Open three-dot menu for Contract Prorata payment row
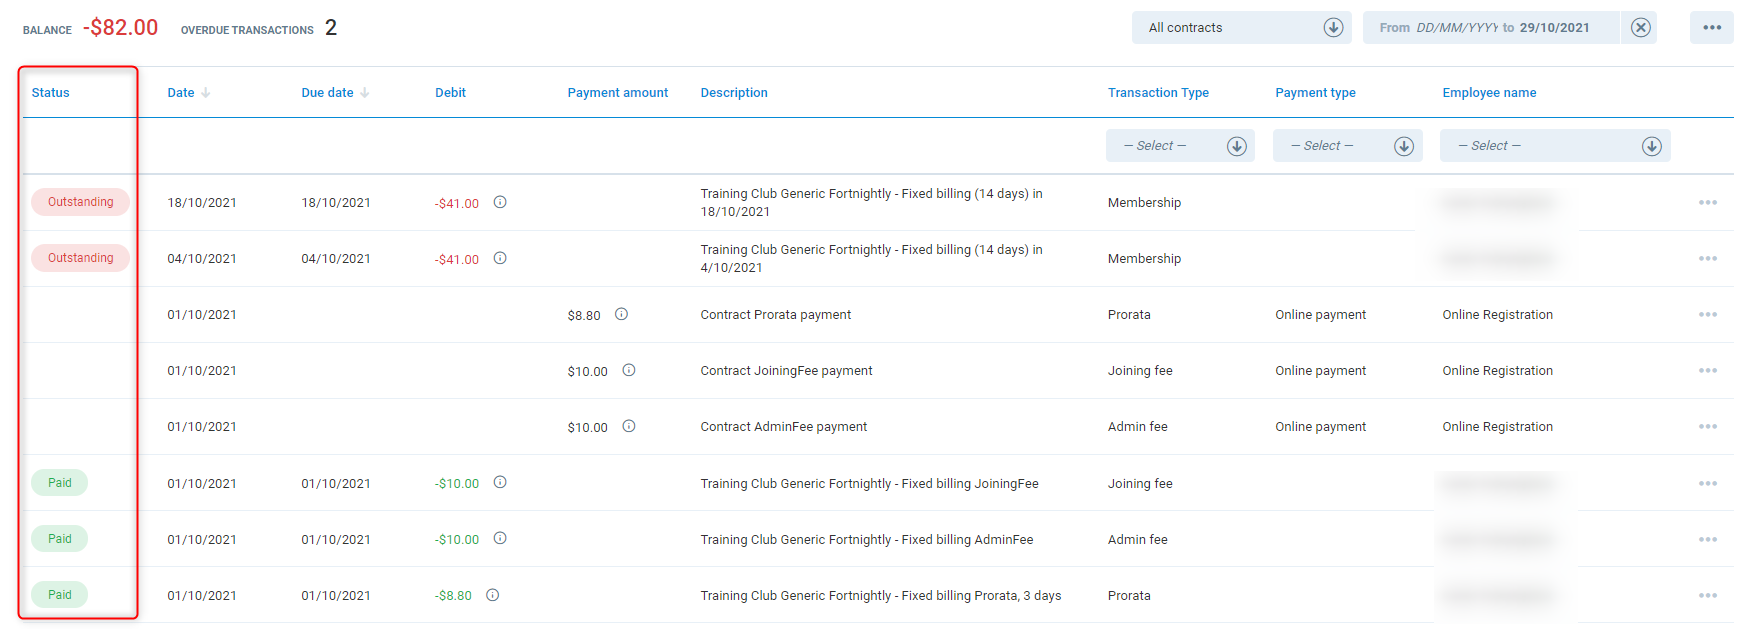The image size is (1754, 629). (1707, 315)
